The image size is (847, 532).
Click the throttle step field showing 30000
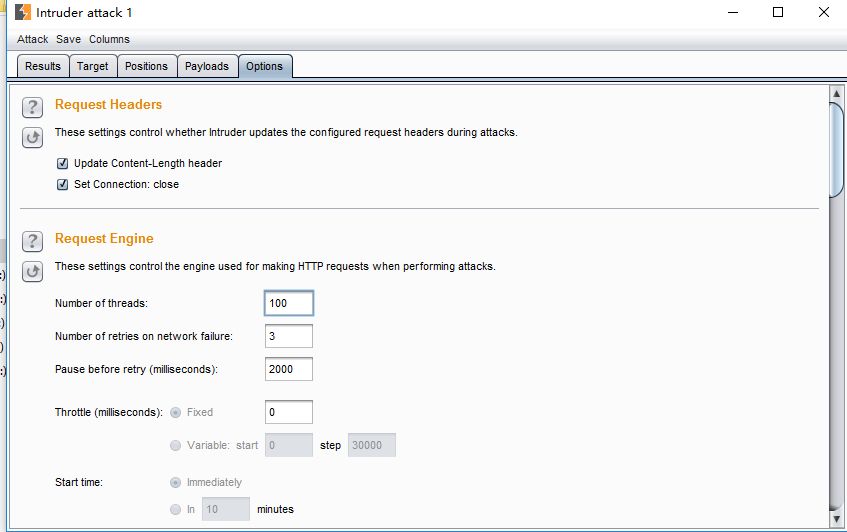tap(372, 445)
